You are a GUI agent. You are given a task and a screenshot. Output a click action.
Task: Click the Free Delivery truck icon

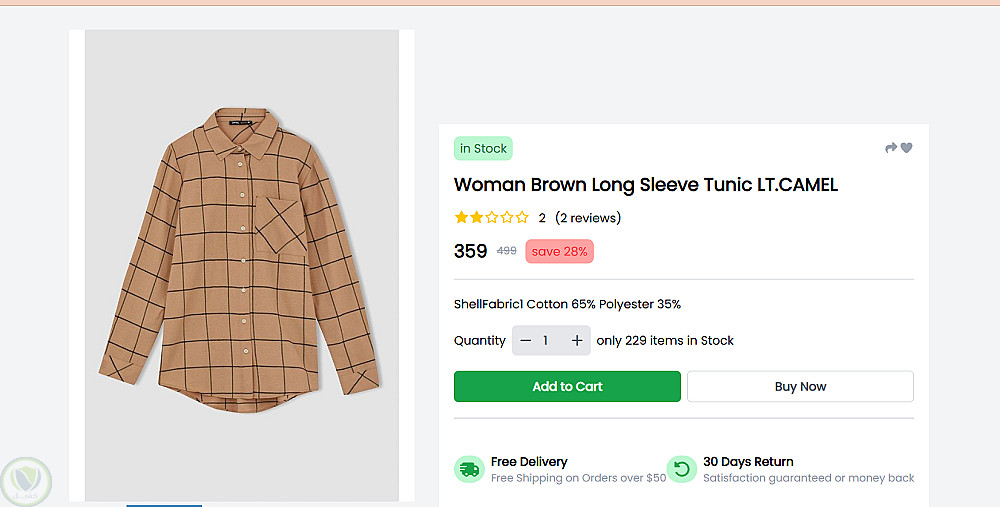point(469,468)
